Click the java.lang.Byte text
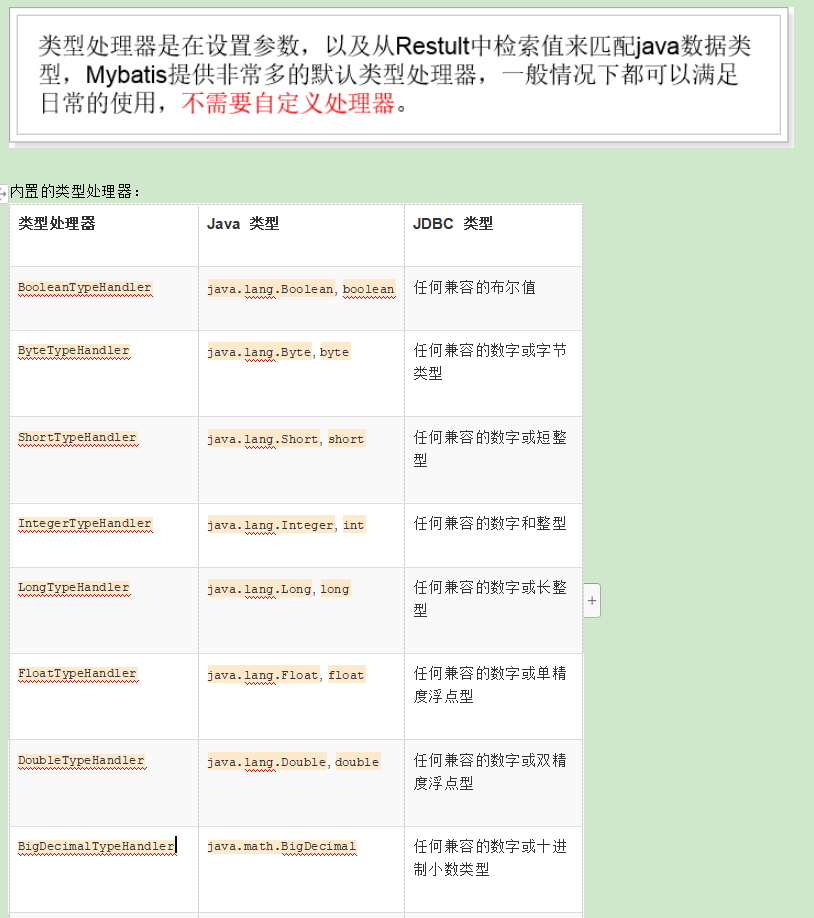 tap(259, 352)
